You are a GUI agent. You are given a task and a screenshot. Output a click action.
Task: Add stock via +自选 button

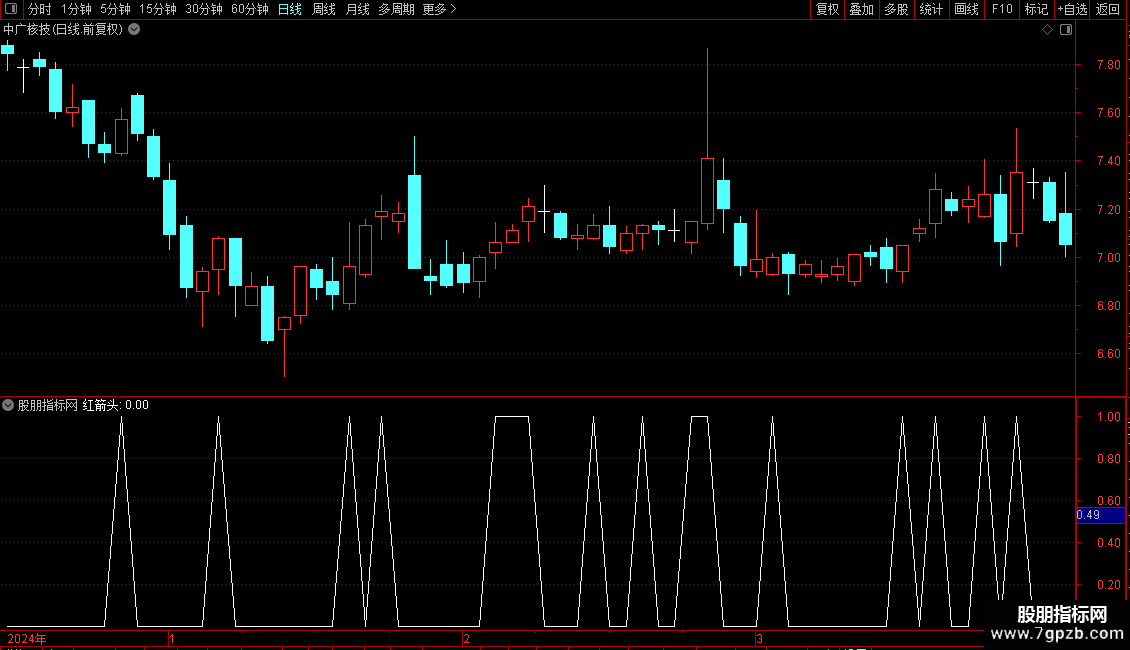click(x=1072, y=9)
